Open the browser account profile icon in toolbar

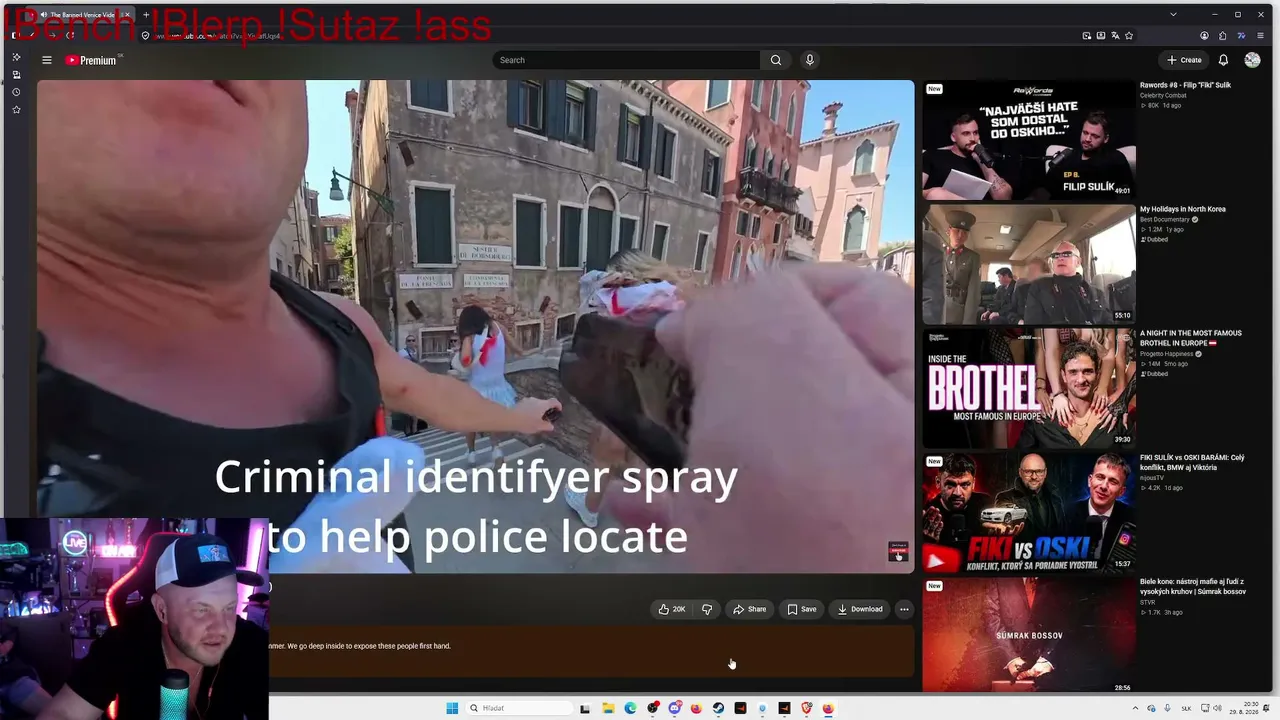click(1204, 36)
